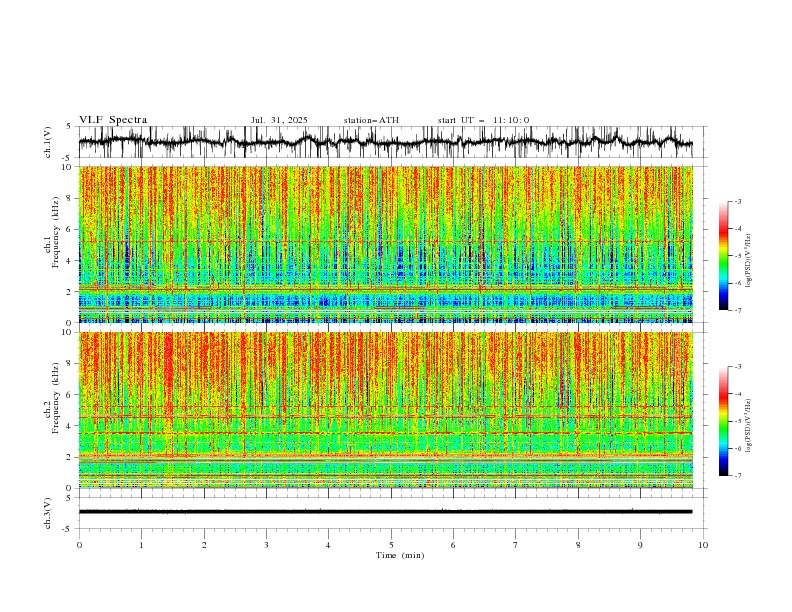Click the "-7" value below ch.2 color bar
This screenshot has height=612, width=792.
tap(737, 475)
